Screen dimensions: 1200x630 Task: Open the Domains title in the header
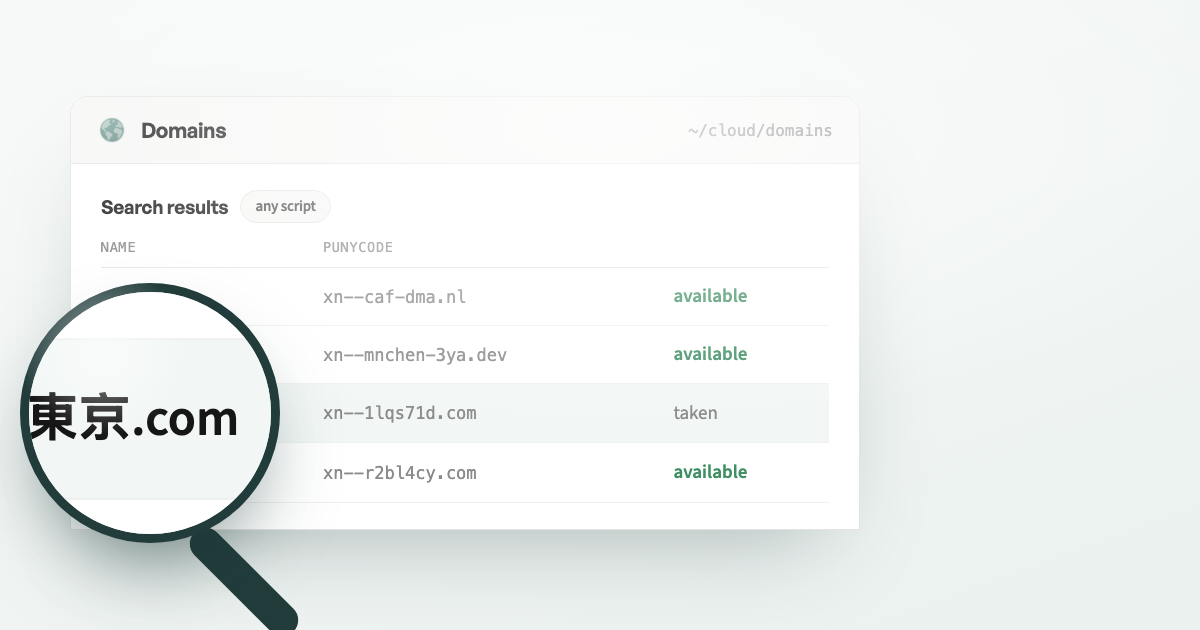tap(183, 131)
